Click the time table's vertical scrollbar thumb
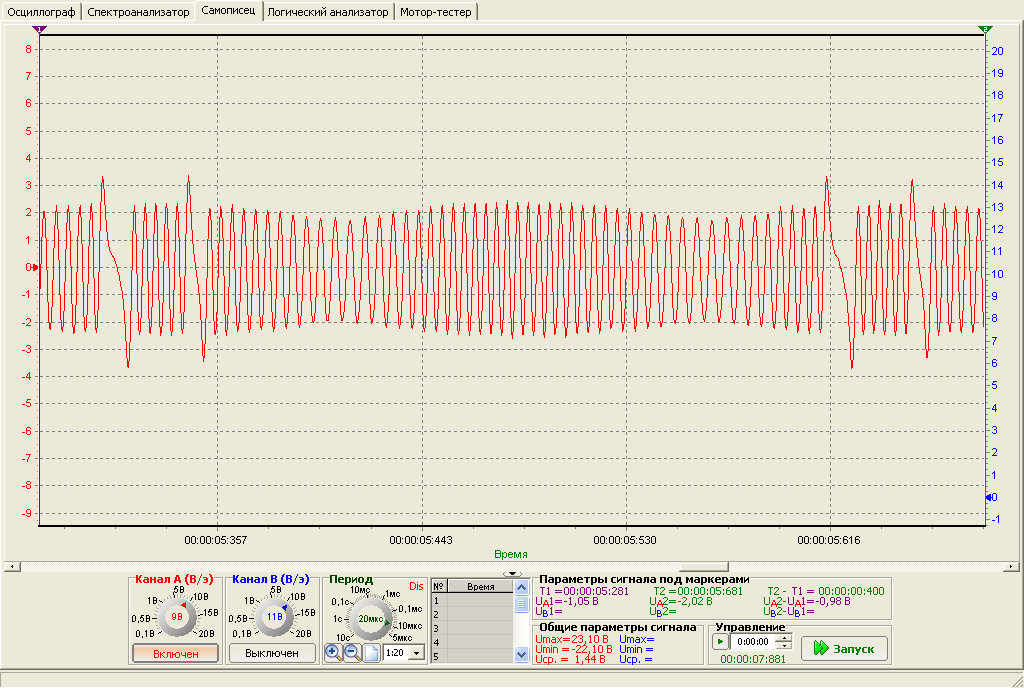The height and width of the screenshot is (688, 1024). [x=521, y=604]
